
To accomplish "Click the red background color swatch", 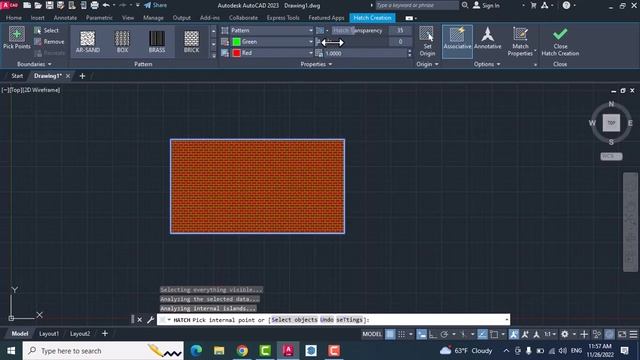I will click(x=236, y=53).
